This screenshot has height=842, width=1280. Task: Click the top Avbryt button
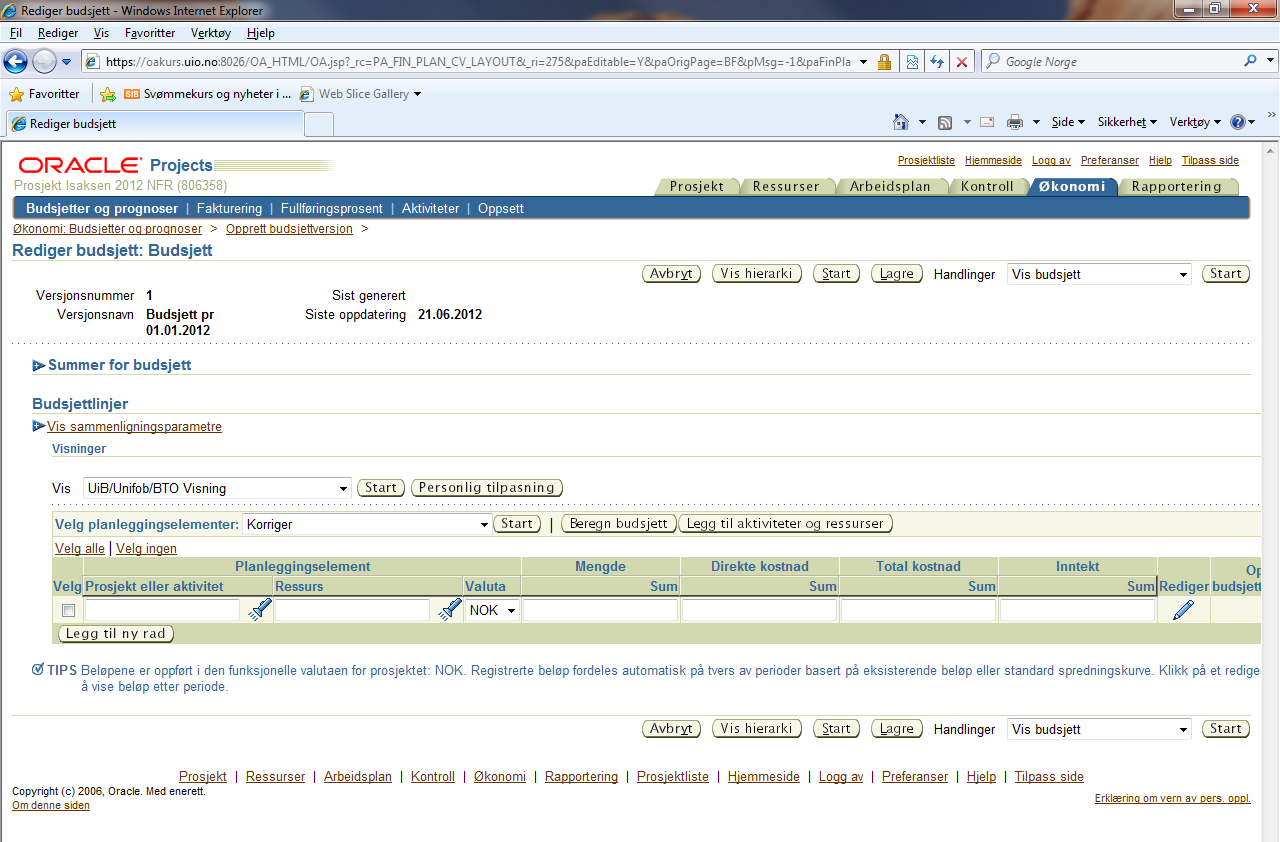[x=671, y=274]
